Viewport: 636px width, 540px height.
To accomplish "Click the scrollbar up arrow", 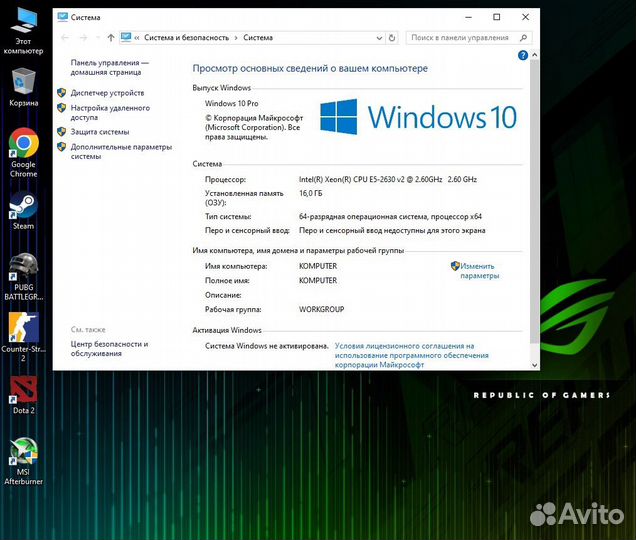I will tap(535, 55).
